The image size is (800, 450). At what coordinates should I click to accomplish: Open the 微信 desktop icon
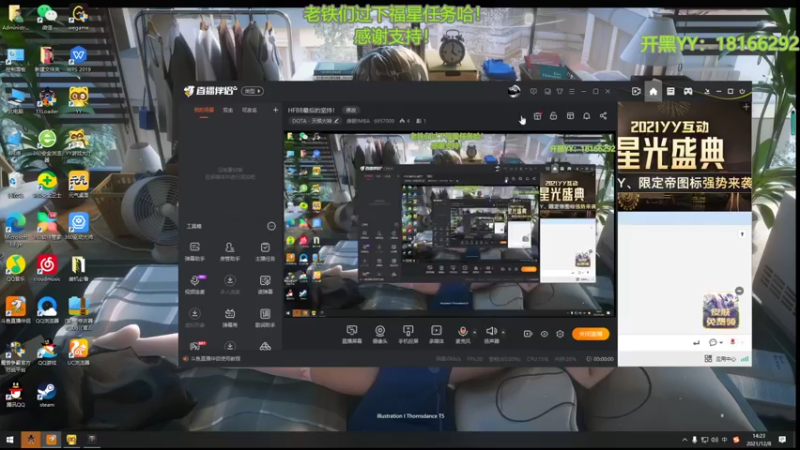pyautogui.click(x=47, y=16)
